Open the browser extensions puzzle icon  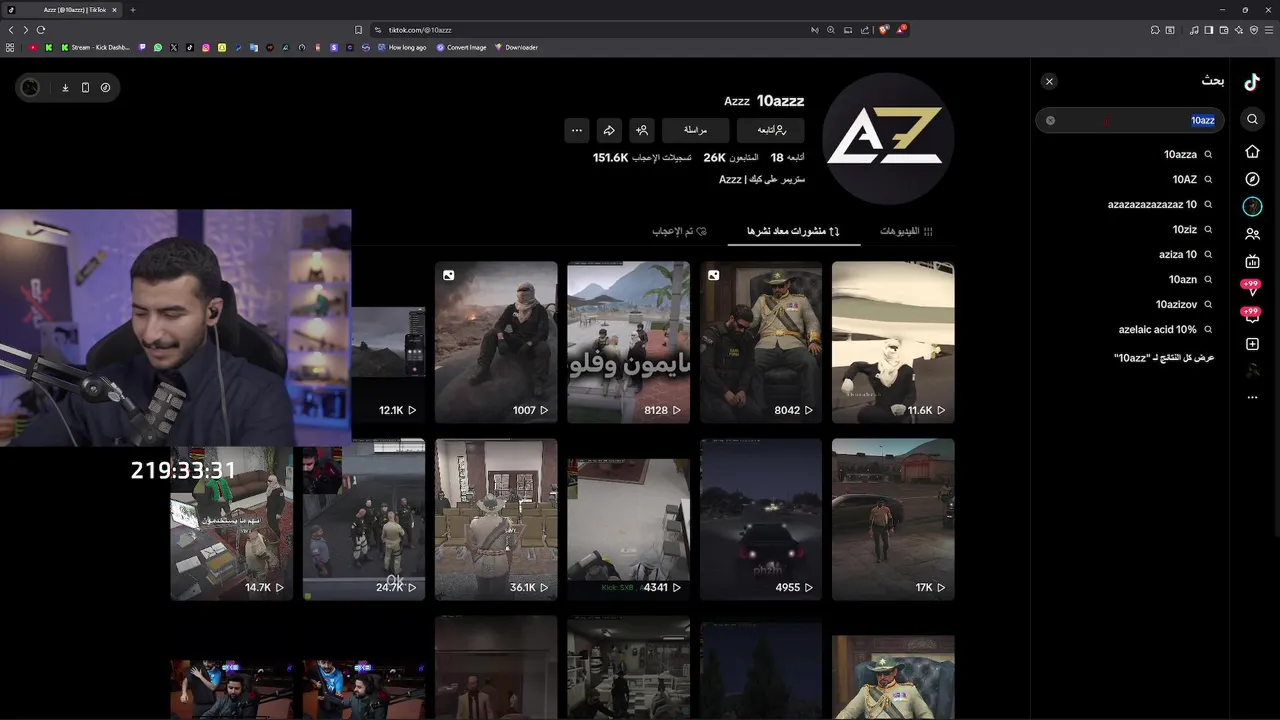[x=1155, y=30]
